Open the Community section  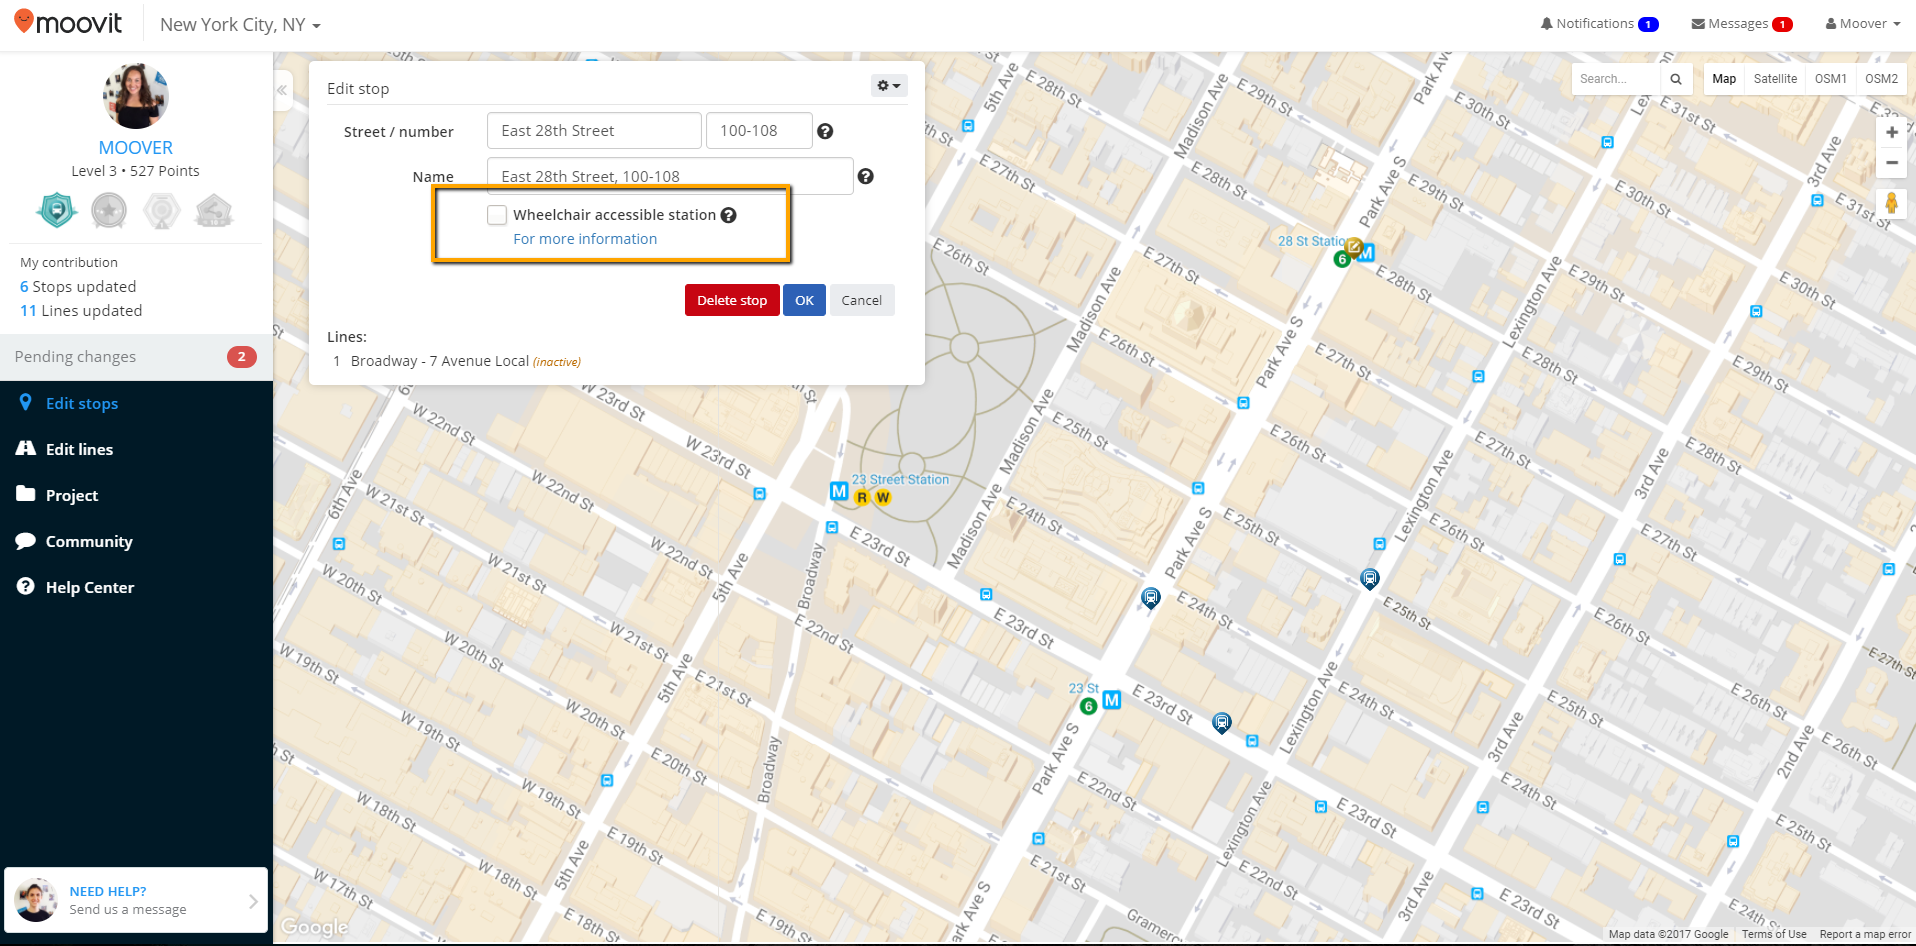click(89, 542)
